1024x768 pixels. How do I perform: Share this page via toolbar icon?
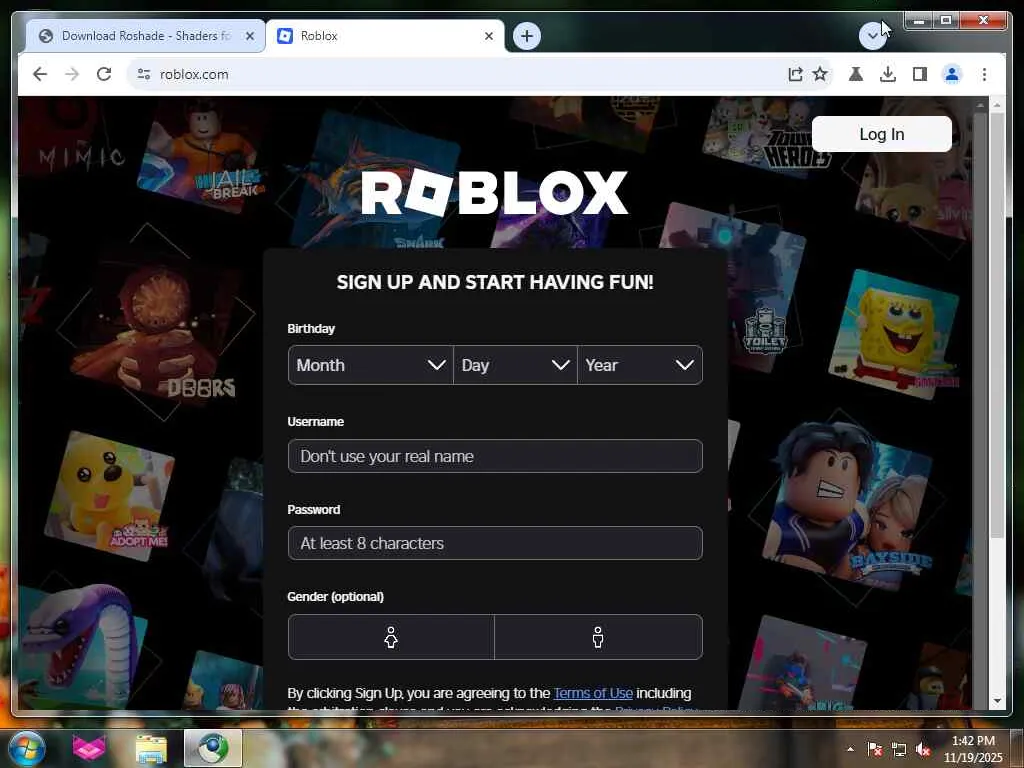[795, 74]
